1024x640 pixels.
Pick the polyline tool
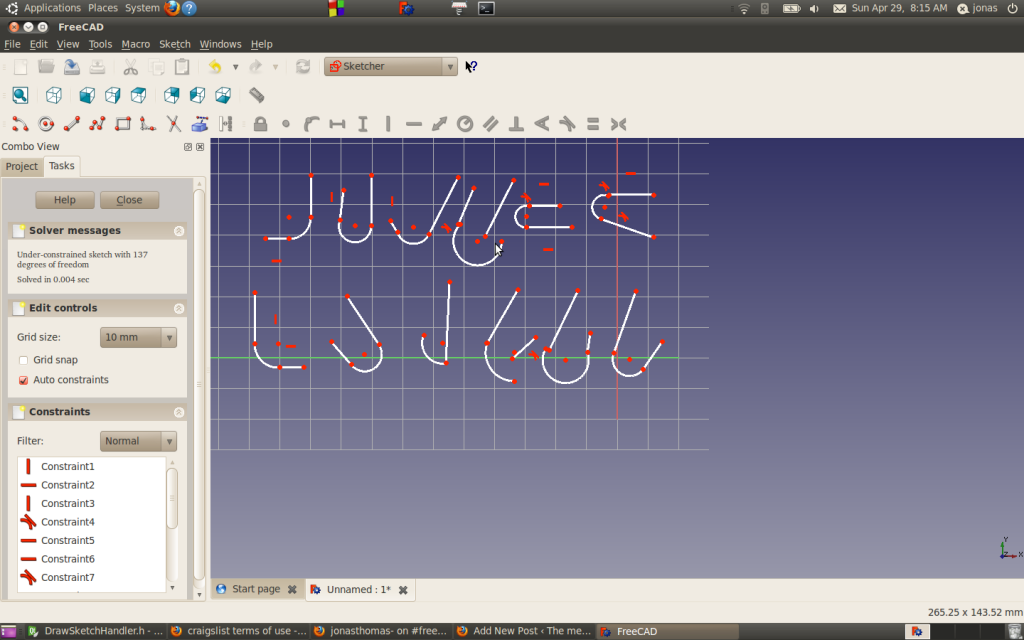point(99,123)
